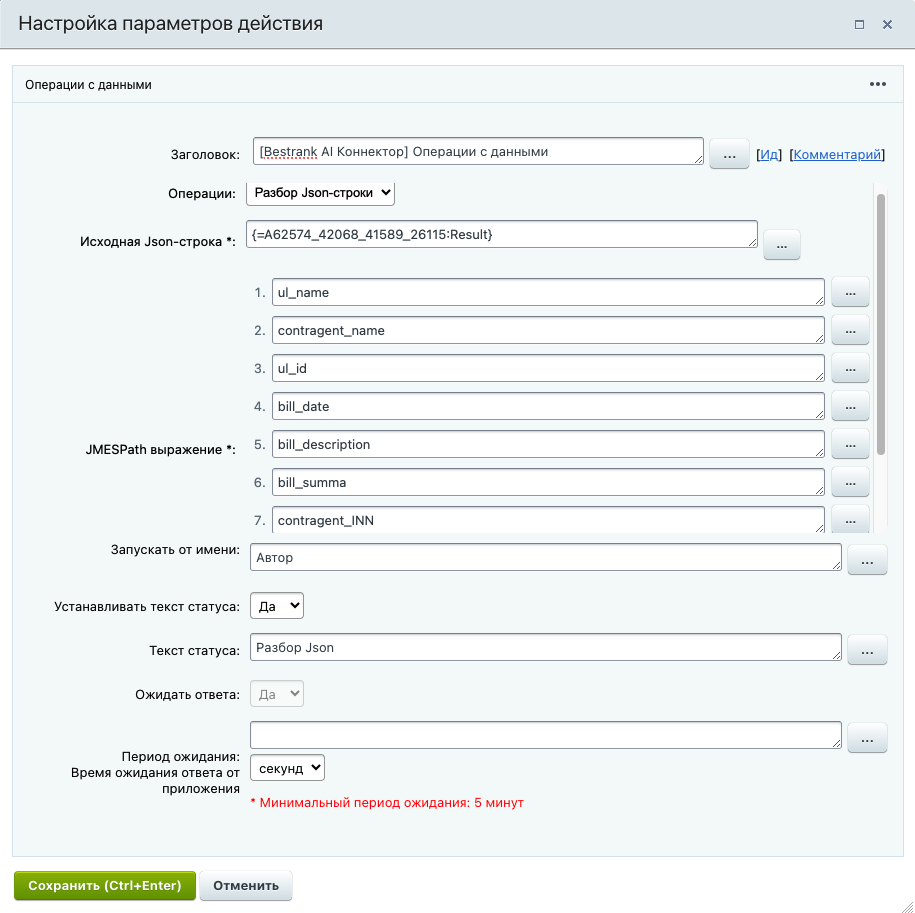
Task: Focus the bill_summa expression field
Action: [548, 483]
